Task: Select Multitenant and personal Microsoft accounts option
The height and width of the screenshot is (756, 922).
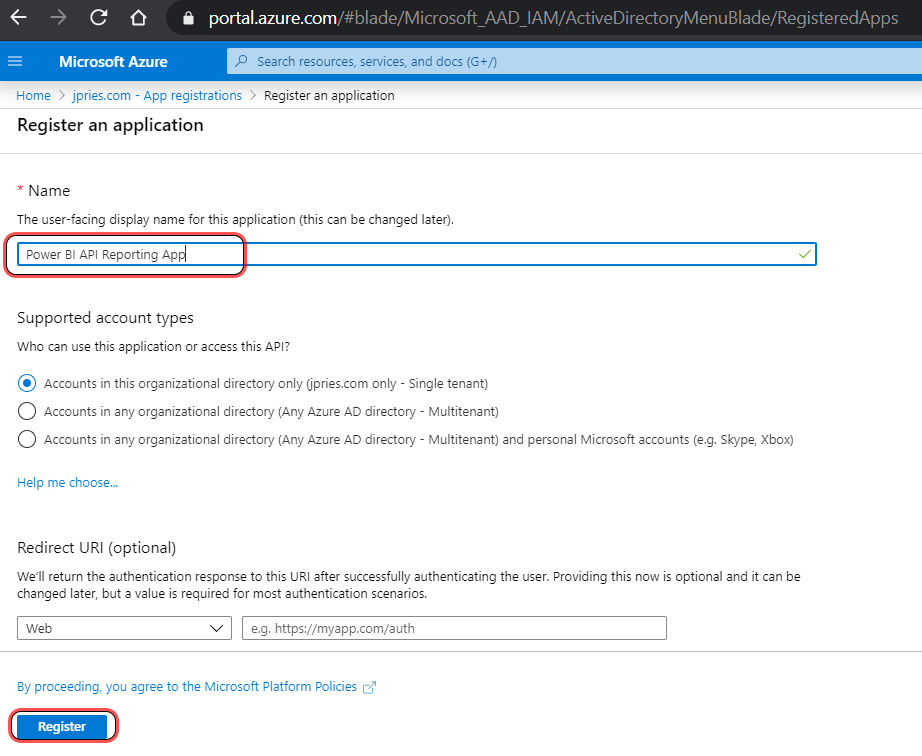Action: pyautogui.click(x=27, y=439)
